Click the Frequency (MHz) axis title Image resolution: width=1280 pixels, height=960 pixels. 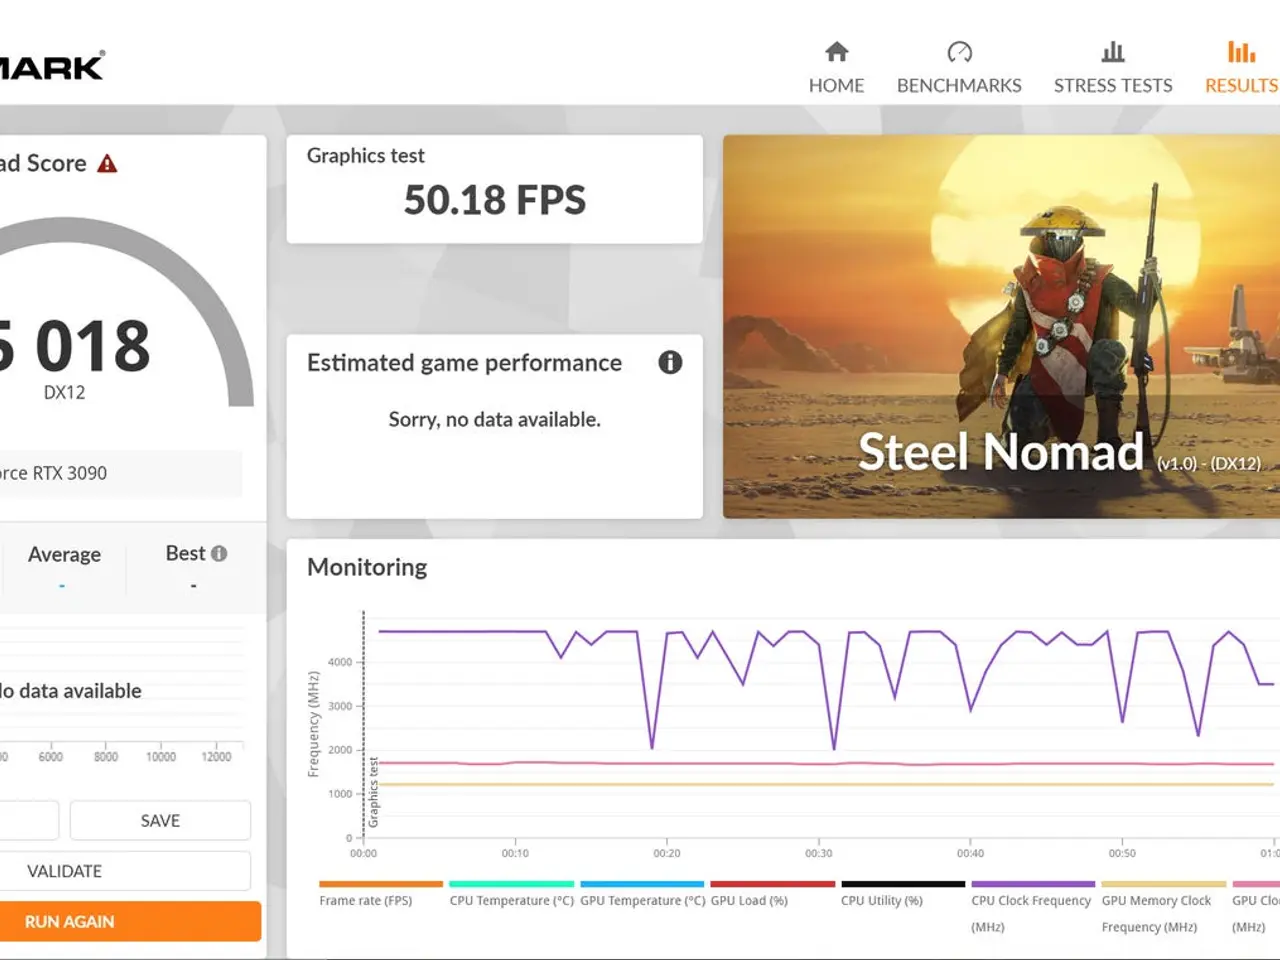[313, 724]
